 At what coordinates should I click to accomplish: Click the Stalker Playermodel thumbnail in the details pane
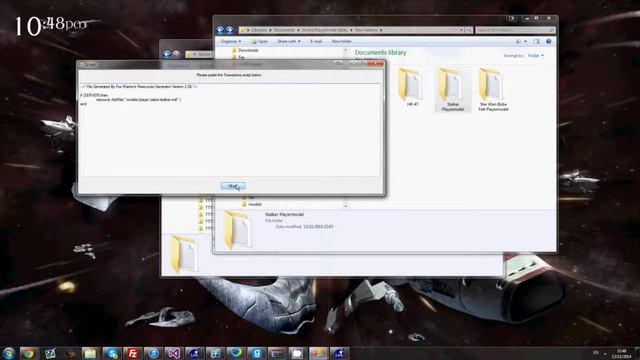tap(237, 230)
